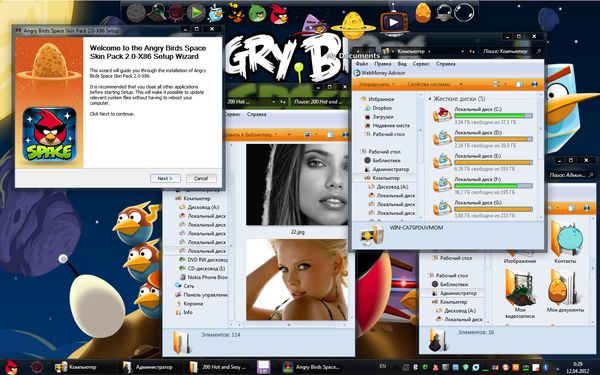Screen dimensions: 600x375
Task: Open Dropbox in the Компьютер window sidebar
Action: tap(378, 108)
